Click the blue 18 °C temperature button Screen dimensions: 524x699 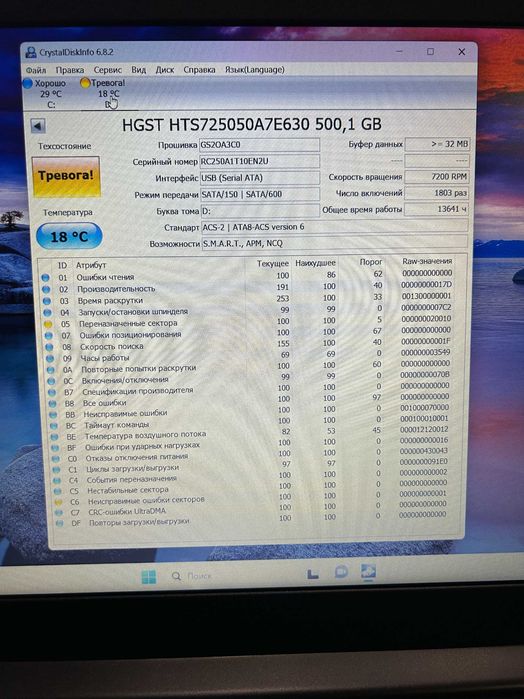click(x=69, y=236)
